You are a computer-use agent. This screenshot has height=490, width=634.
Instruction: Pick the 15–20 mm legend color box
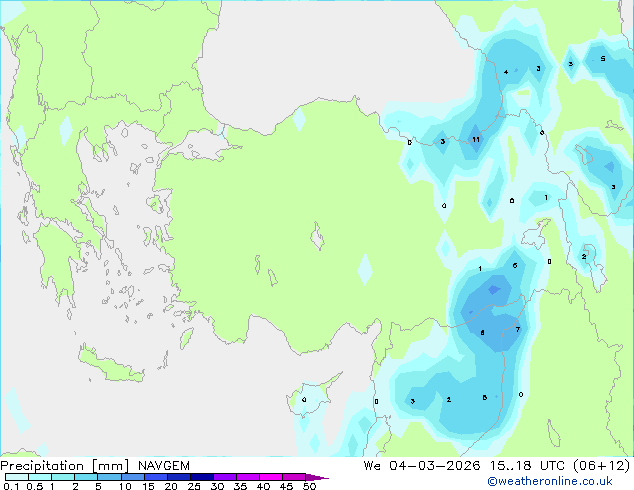[x=156, y=477]
